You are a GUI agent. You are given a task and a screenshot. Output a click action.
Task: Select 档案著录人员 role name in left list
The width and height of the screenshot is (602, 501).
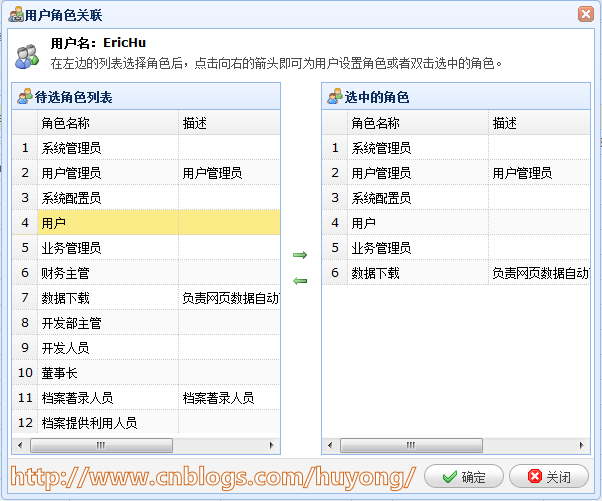pos(77,398)
